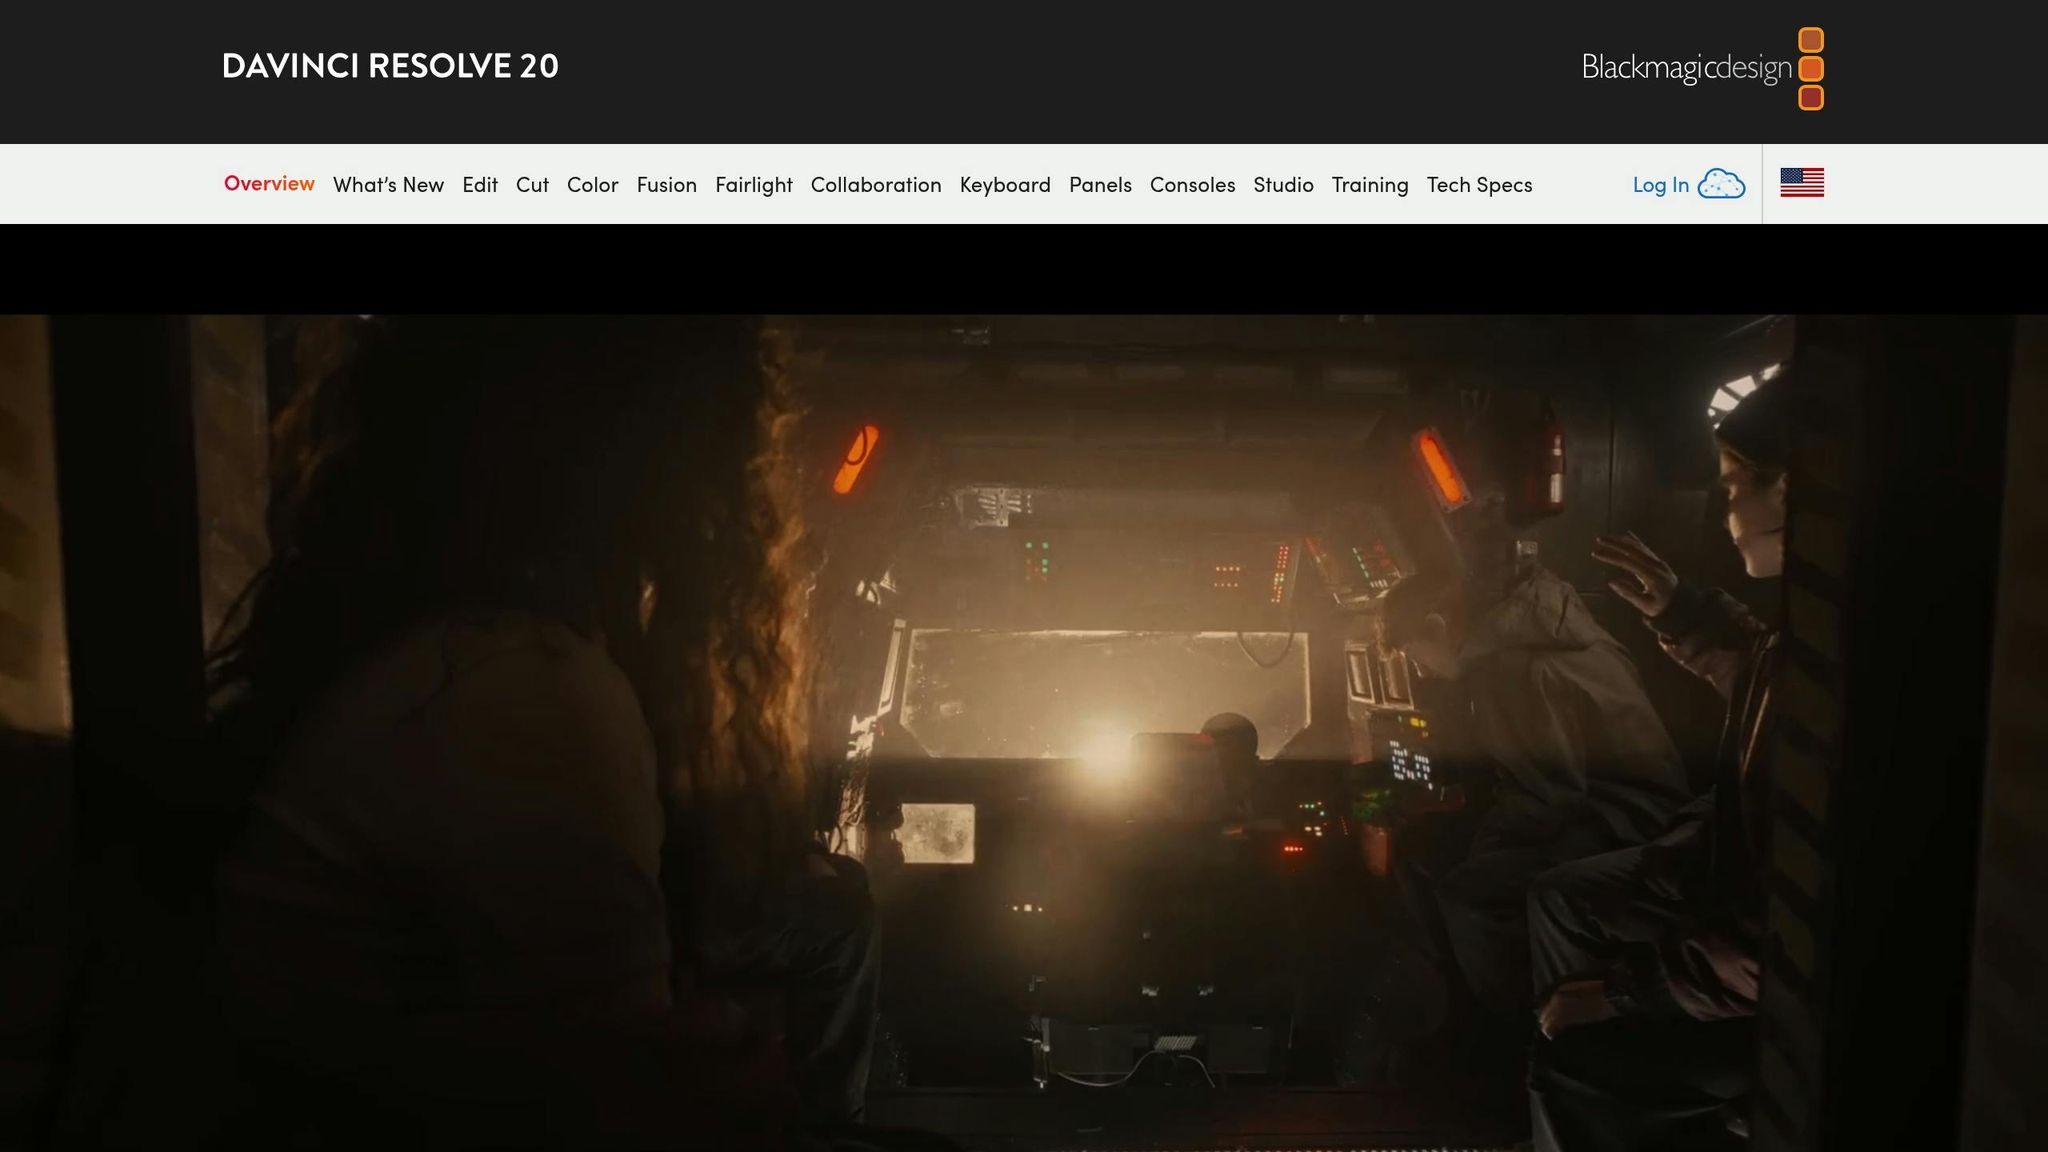Open the Collaboration page
The image size is (2048, 1152).
(x=876, y=184)
